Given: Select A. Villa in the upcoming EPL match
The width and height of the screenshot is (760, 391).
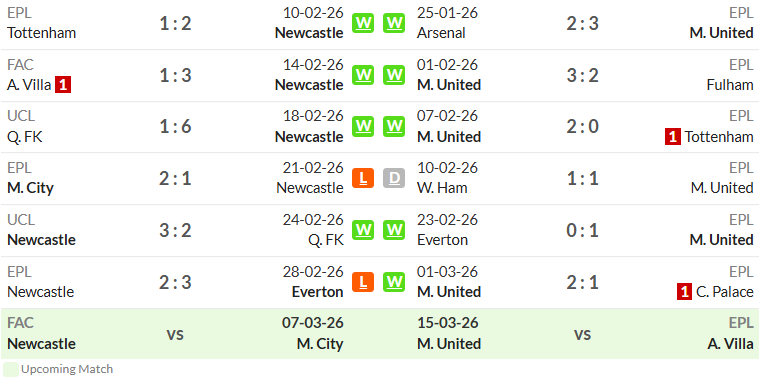Looking at the screenshot, I should [x=730, y=344].
